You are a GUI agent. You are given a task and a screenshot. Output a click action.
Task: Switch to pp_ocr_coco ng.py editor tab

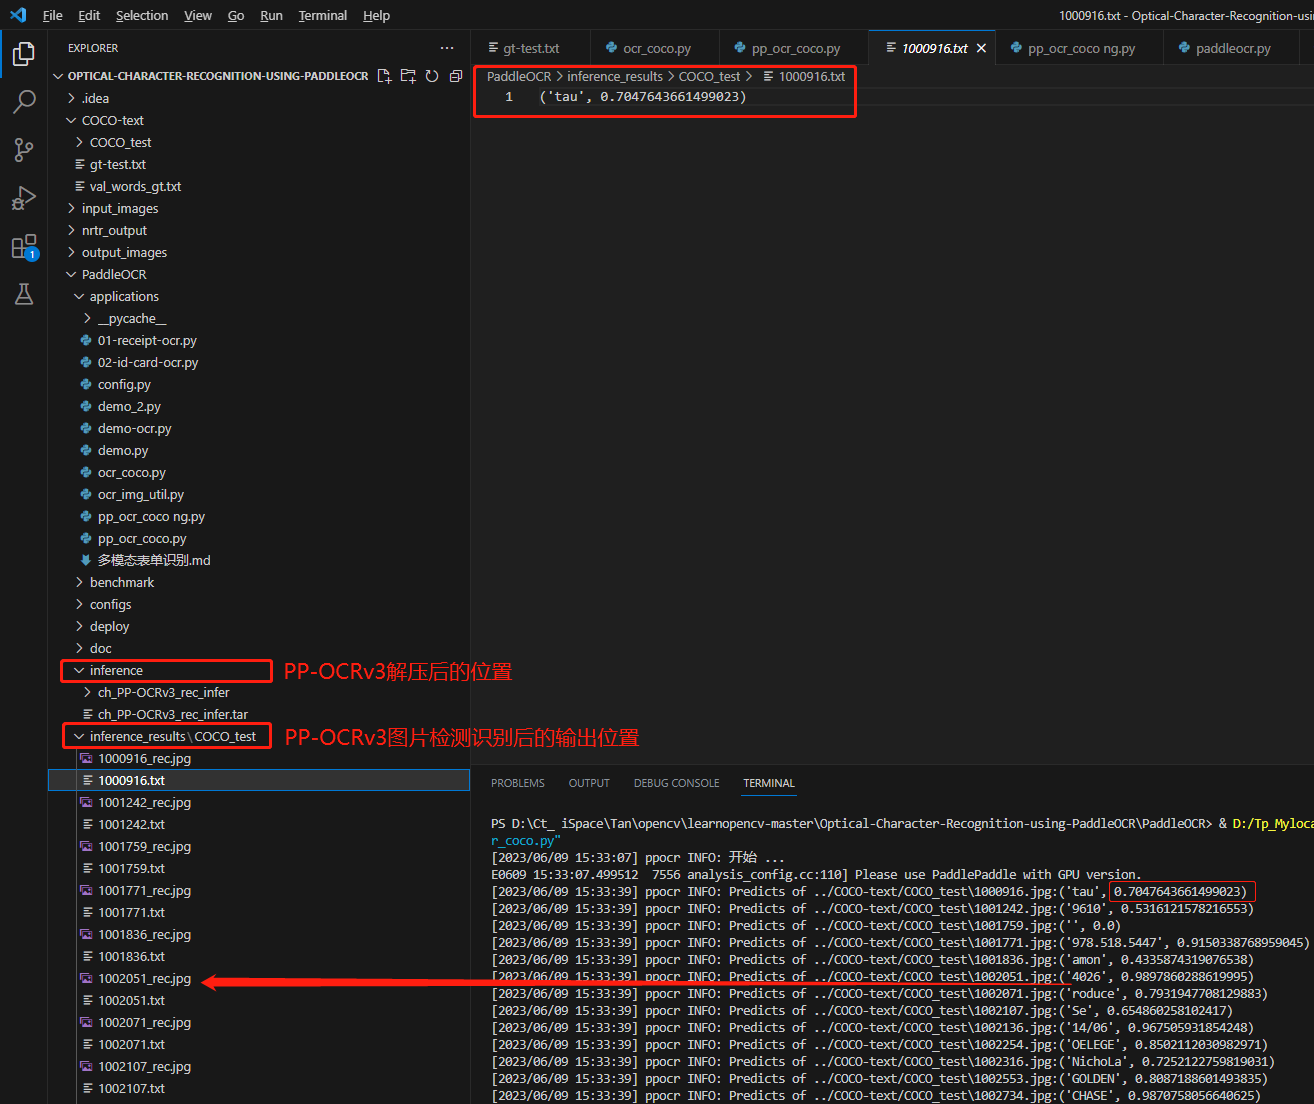coord(1080,48)
